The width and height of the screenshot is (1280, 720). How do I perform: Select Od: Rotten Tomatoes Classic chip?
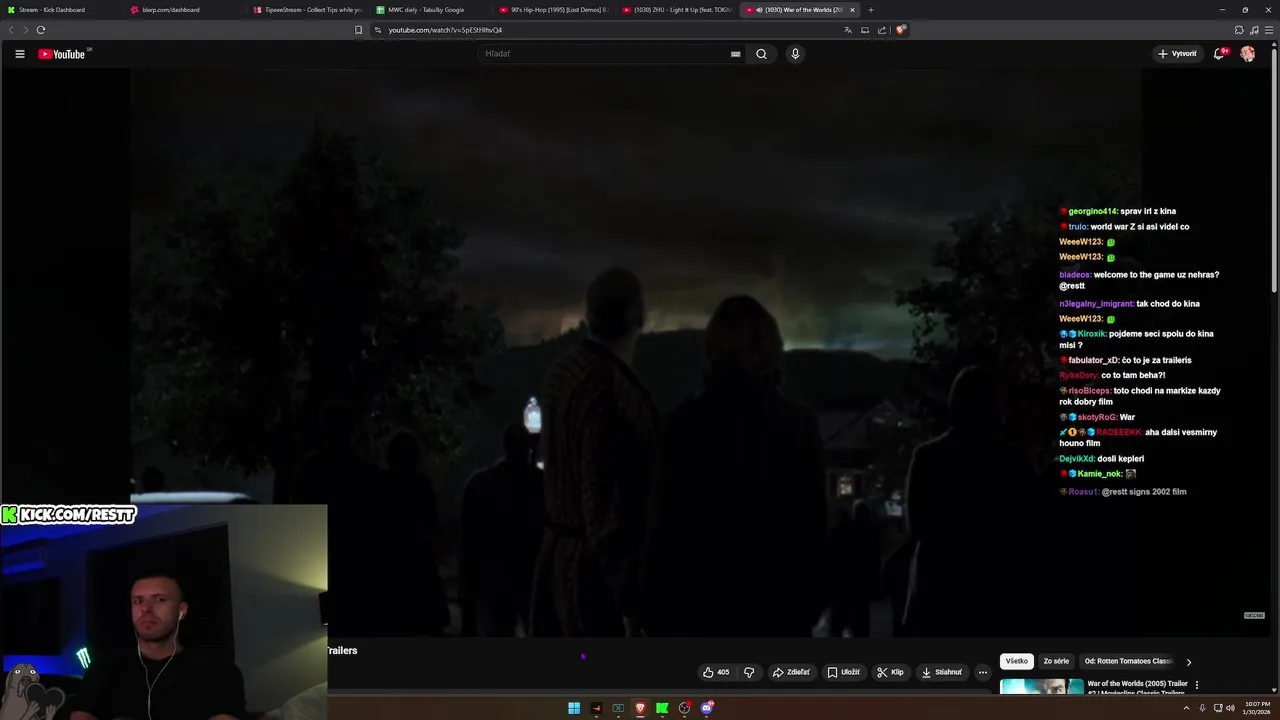tap(1128, 661)
